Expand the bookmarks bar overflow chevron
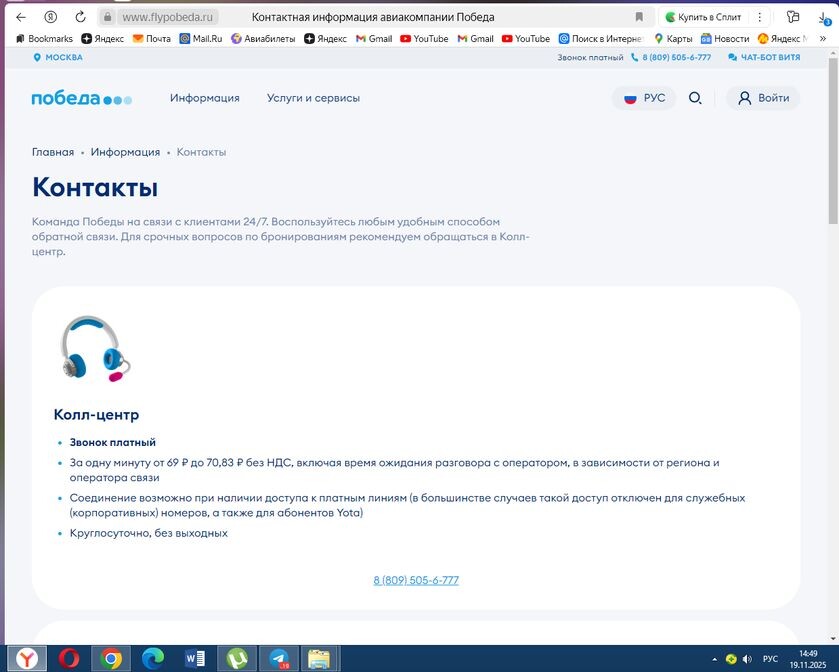Viewport: 839px width, 672px height. [823, 39]
